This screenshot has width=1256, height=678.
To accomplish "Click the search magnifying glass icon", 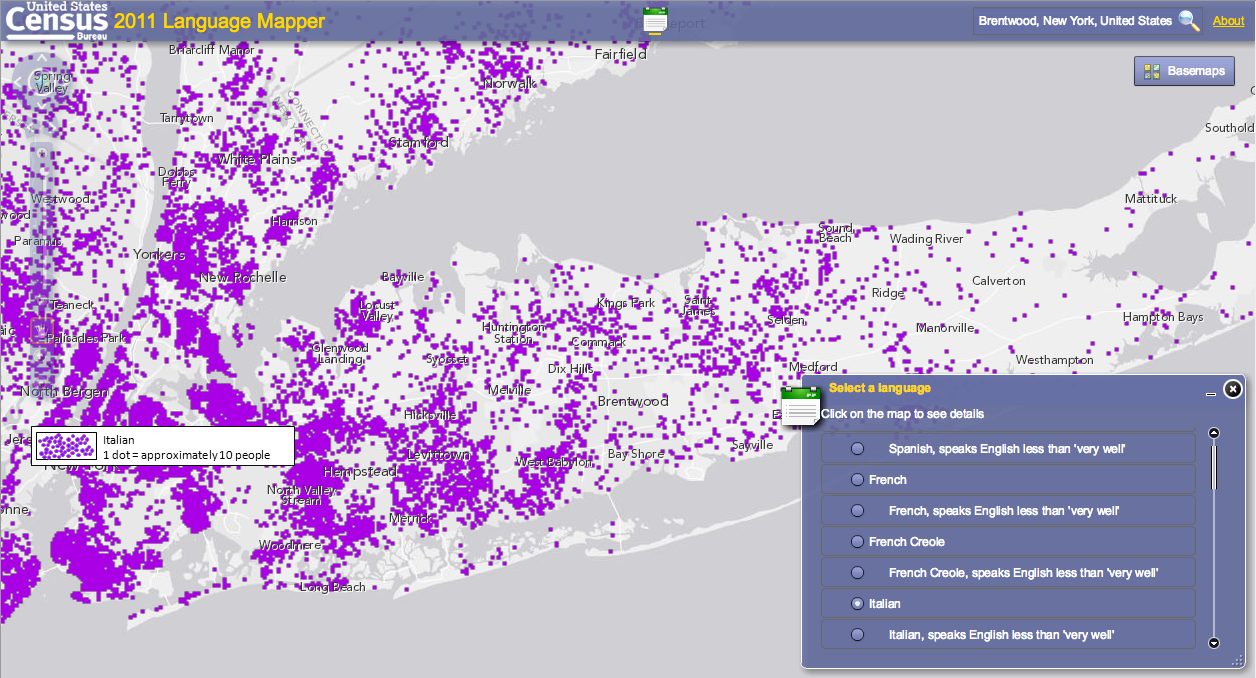I will point(1189,21).
